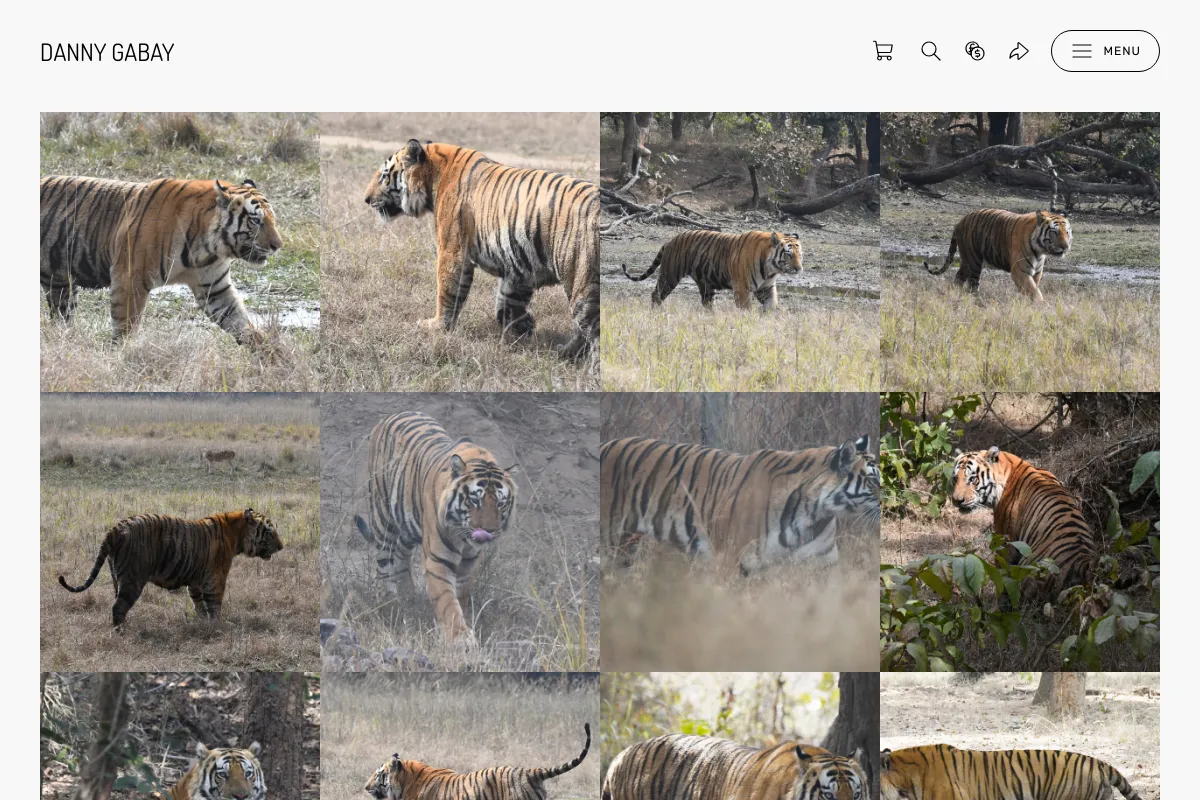The width and height of the screenshot is (1200, 800).
Task: Open first tiger photo walking right by water
Action: tap(180, 252)
